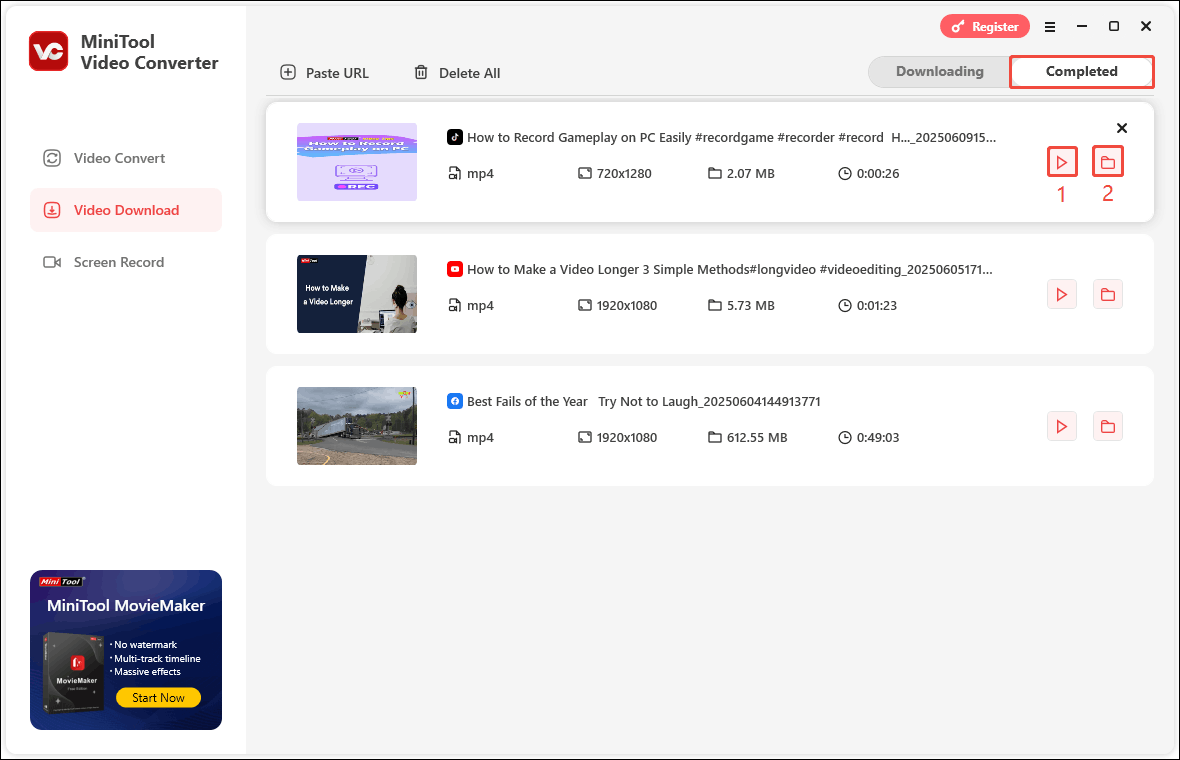The width and height of the screenshot is (1180, 760).
Task: Open the Video Convert section
Action: coord(126,158)
